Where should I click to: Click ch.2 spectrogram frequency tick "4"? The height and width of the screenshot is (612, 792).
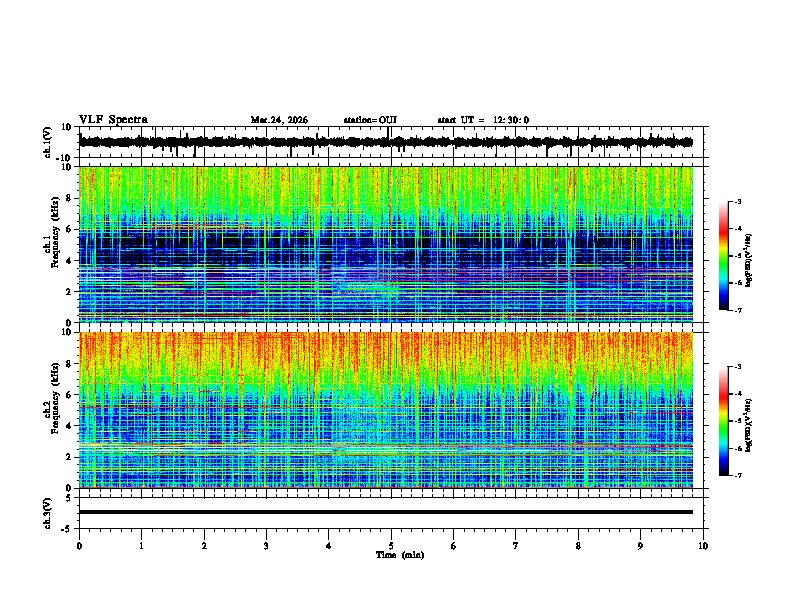70,426
